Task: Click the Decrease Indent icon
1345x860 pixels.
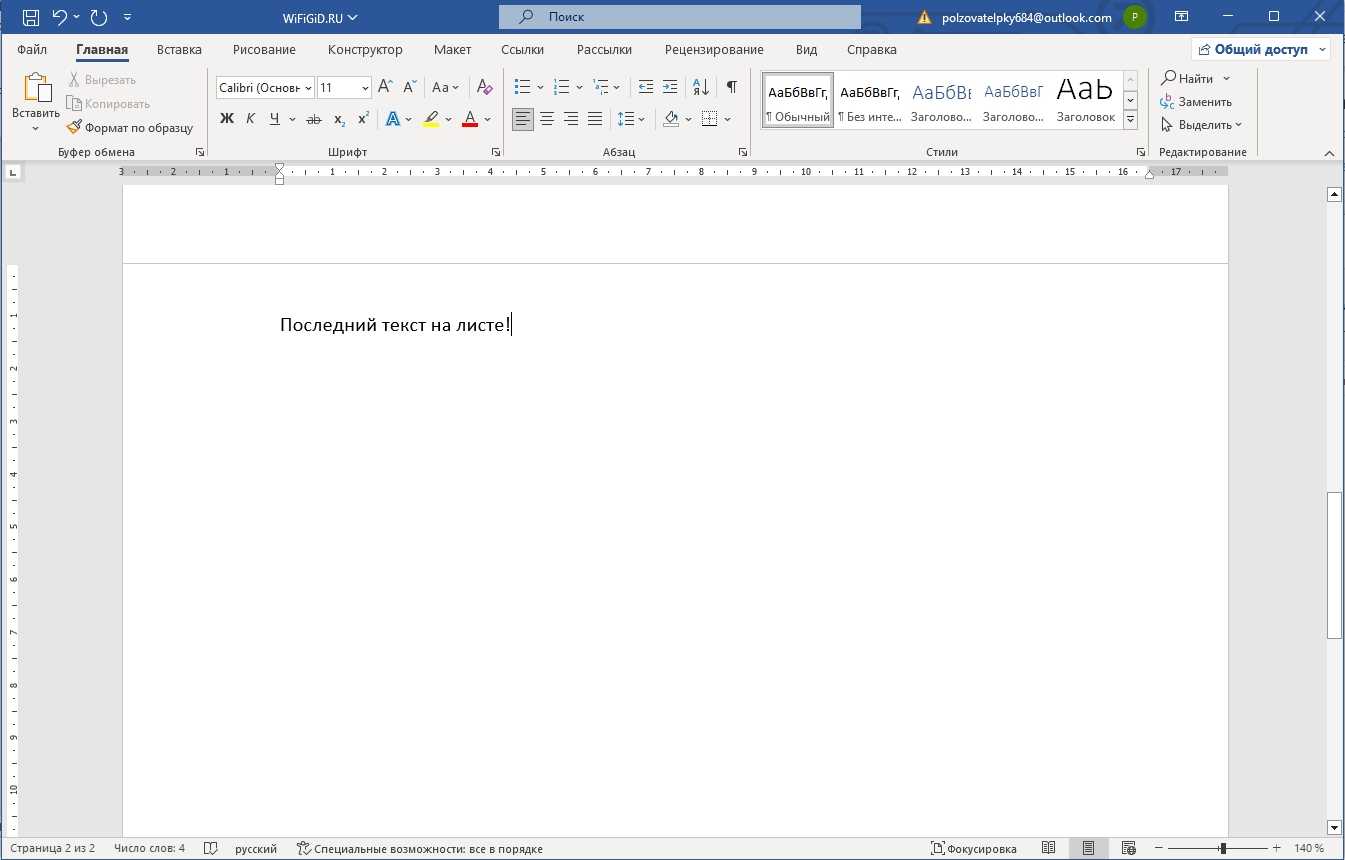Action: click(646, 87)
